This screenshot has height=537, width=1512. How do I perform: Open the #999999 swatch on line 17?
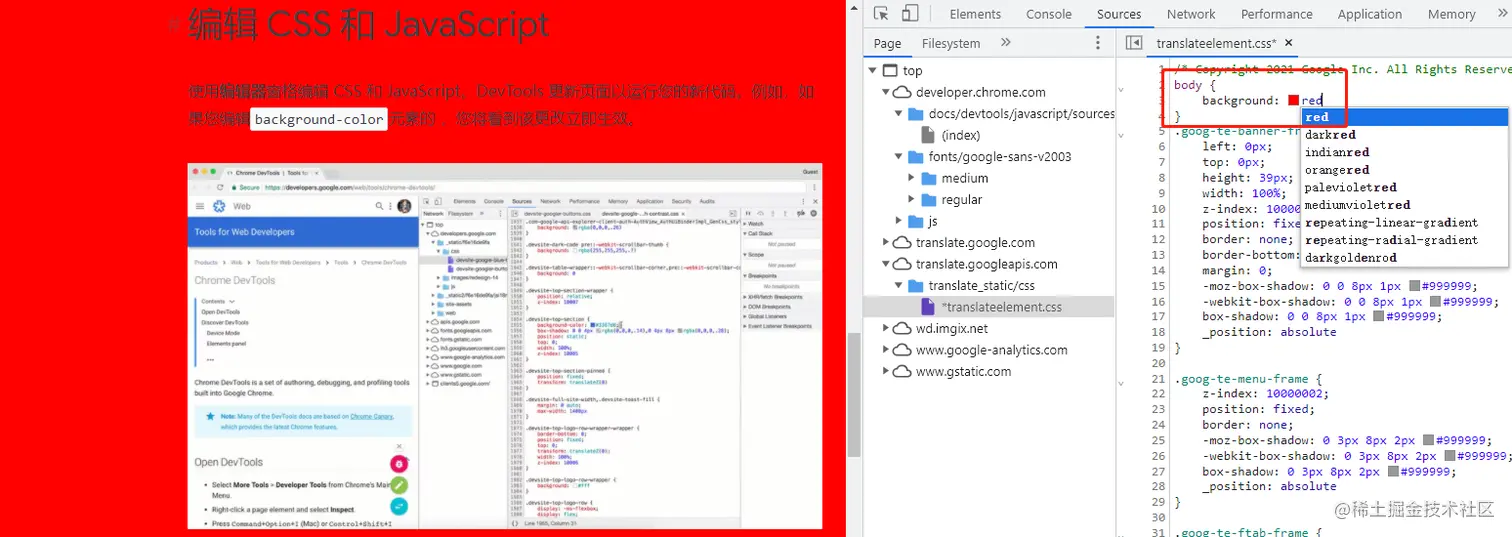tap(1379, 316)
